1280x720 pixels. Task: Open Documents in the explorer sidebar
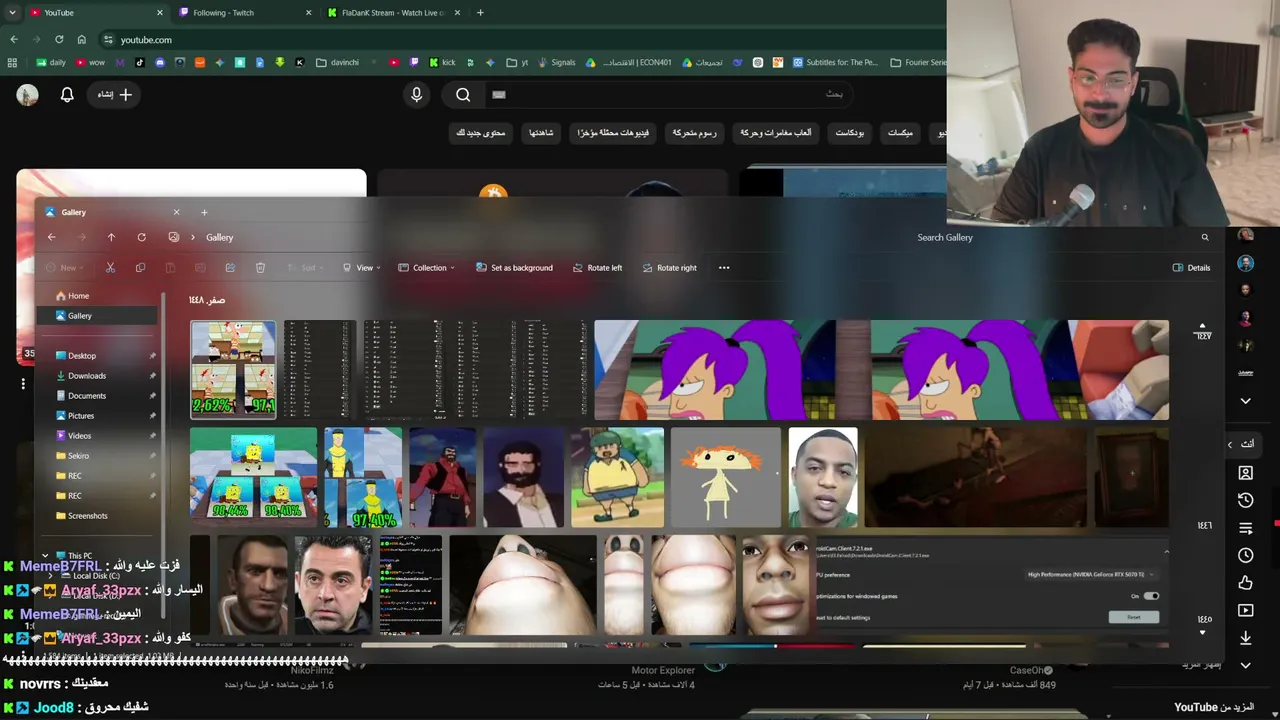[x=96, y=396]
